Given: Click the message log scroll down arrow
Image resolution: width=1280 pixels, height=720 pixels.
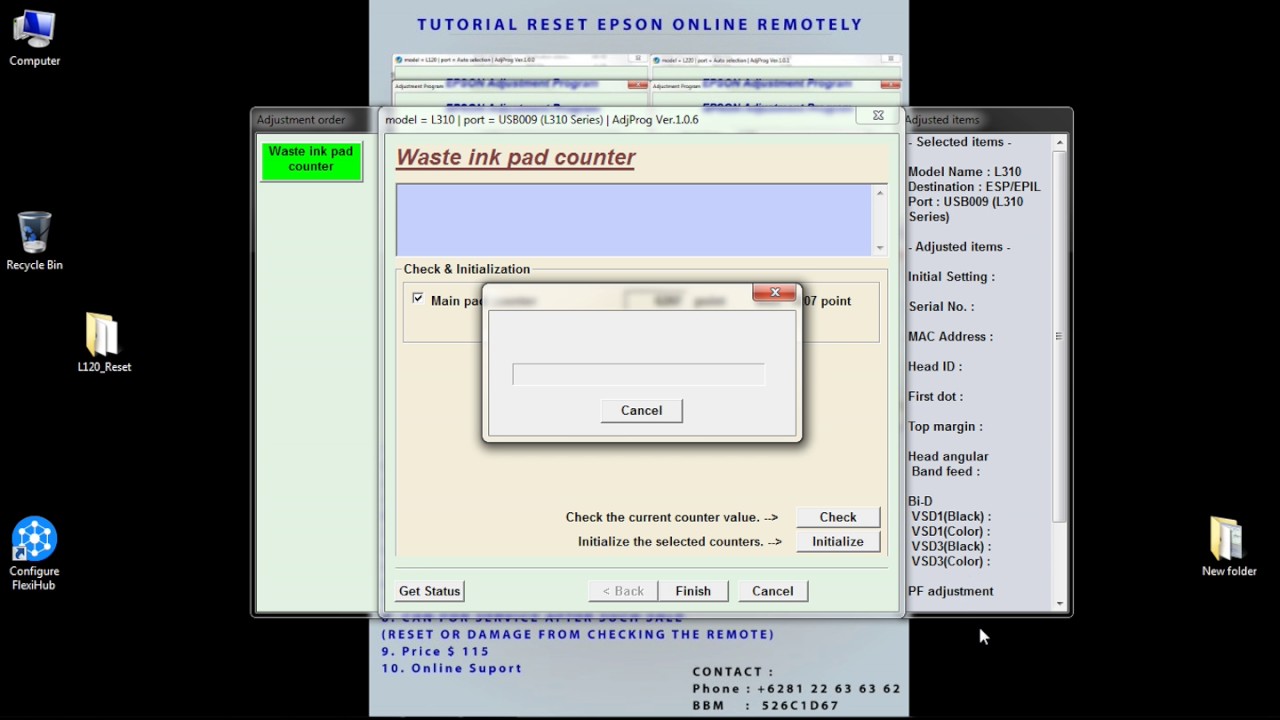Looking at the screenshot, I should pyautogui.click(x=880, y=247).
